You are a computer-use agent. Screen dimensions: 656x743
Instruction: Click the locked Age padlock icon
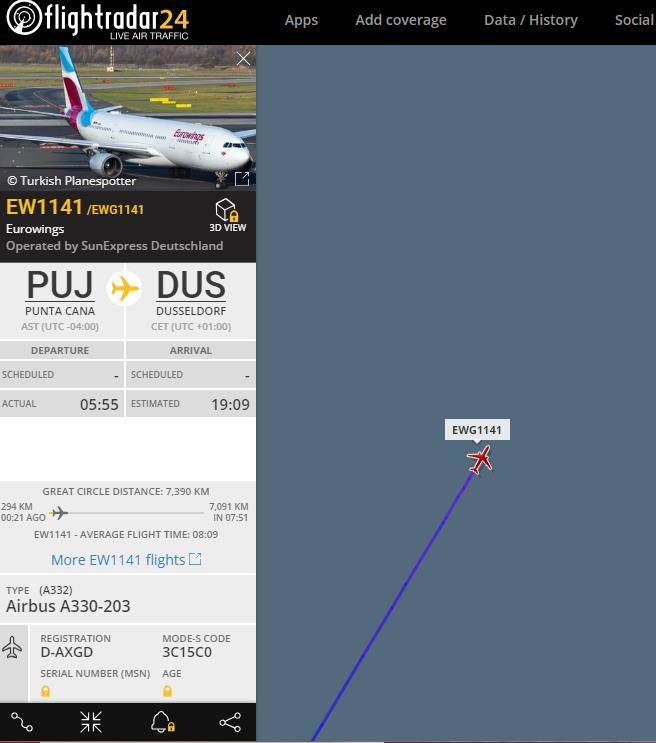[167, 691]
